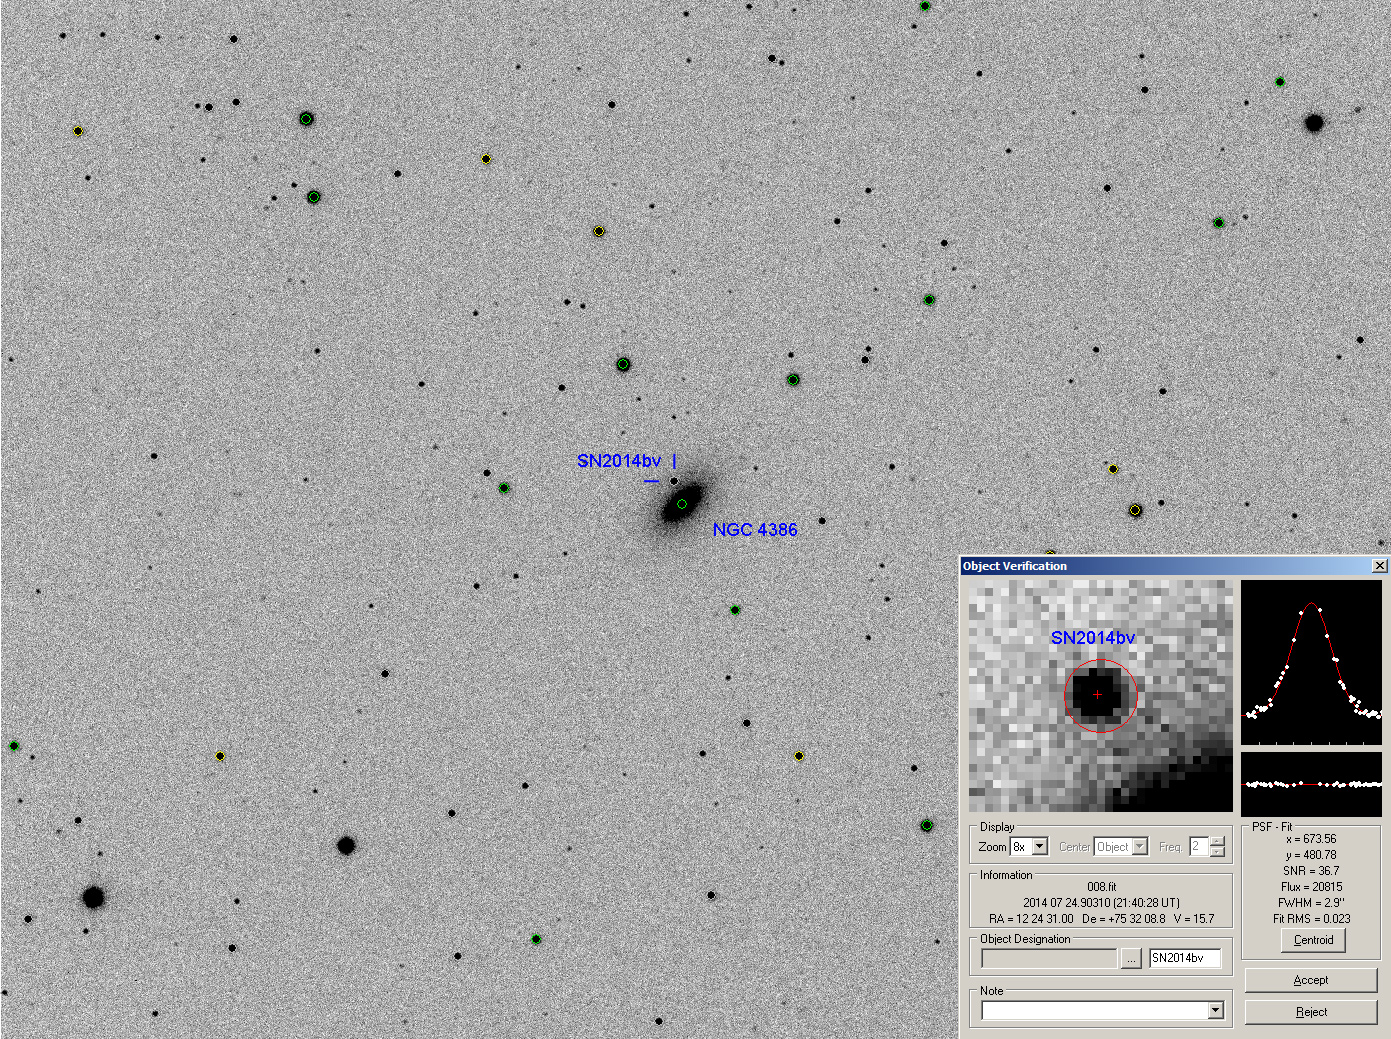Click the green circle marker on galaxy NGC 4386
Viewport: 1391px width, 1039px height.
[682, 504]
